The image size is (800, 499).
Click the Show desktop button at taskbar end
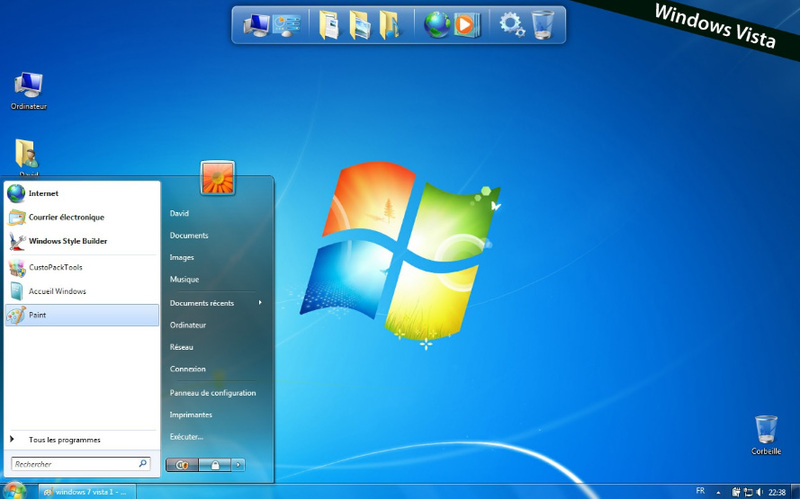[795, 491]
